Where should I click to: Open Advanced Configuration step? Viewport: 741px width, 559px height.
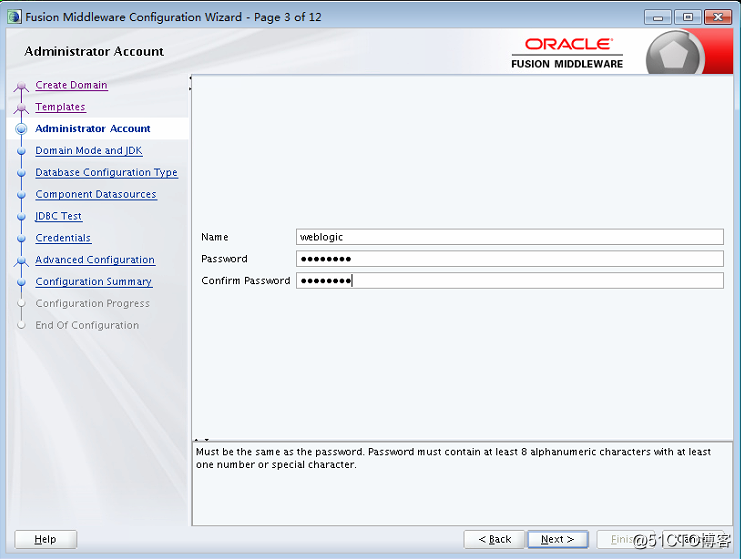click(x=95, y=259)
